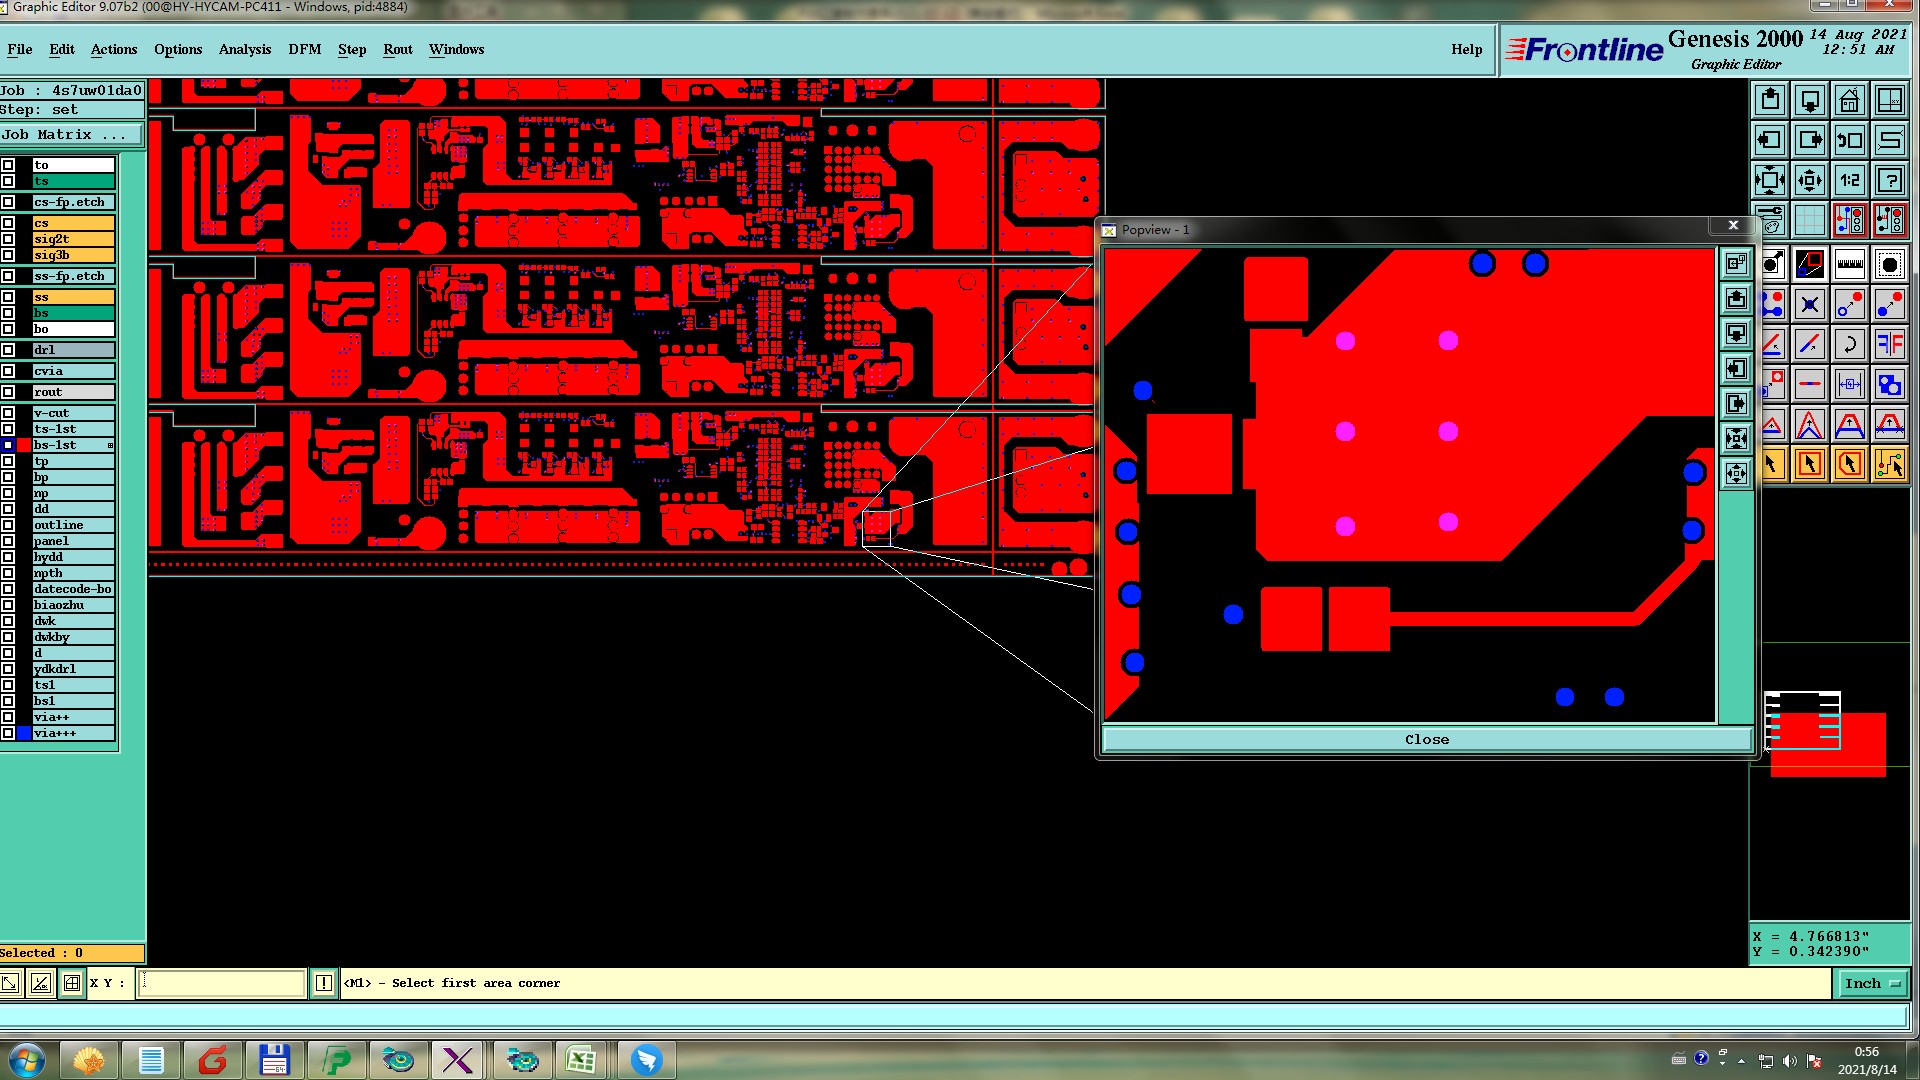
Task: Open the Analysis menu
Action: tap(245, 49)
